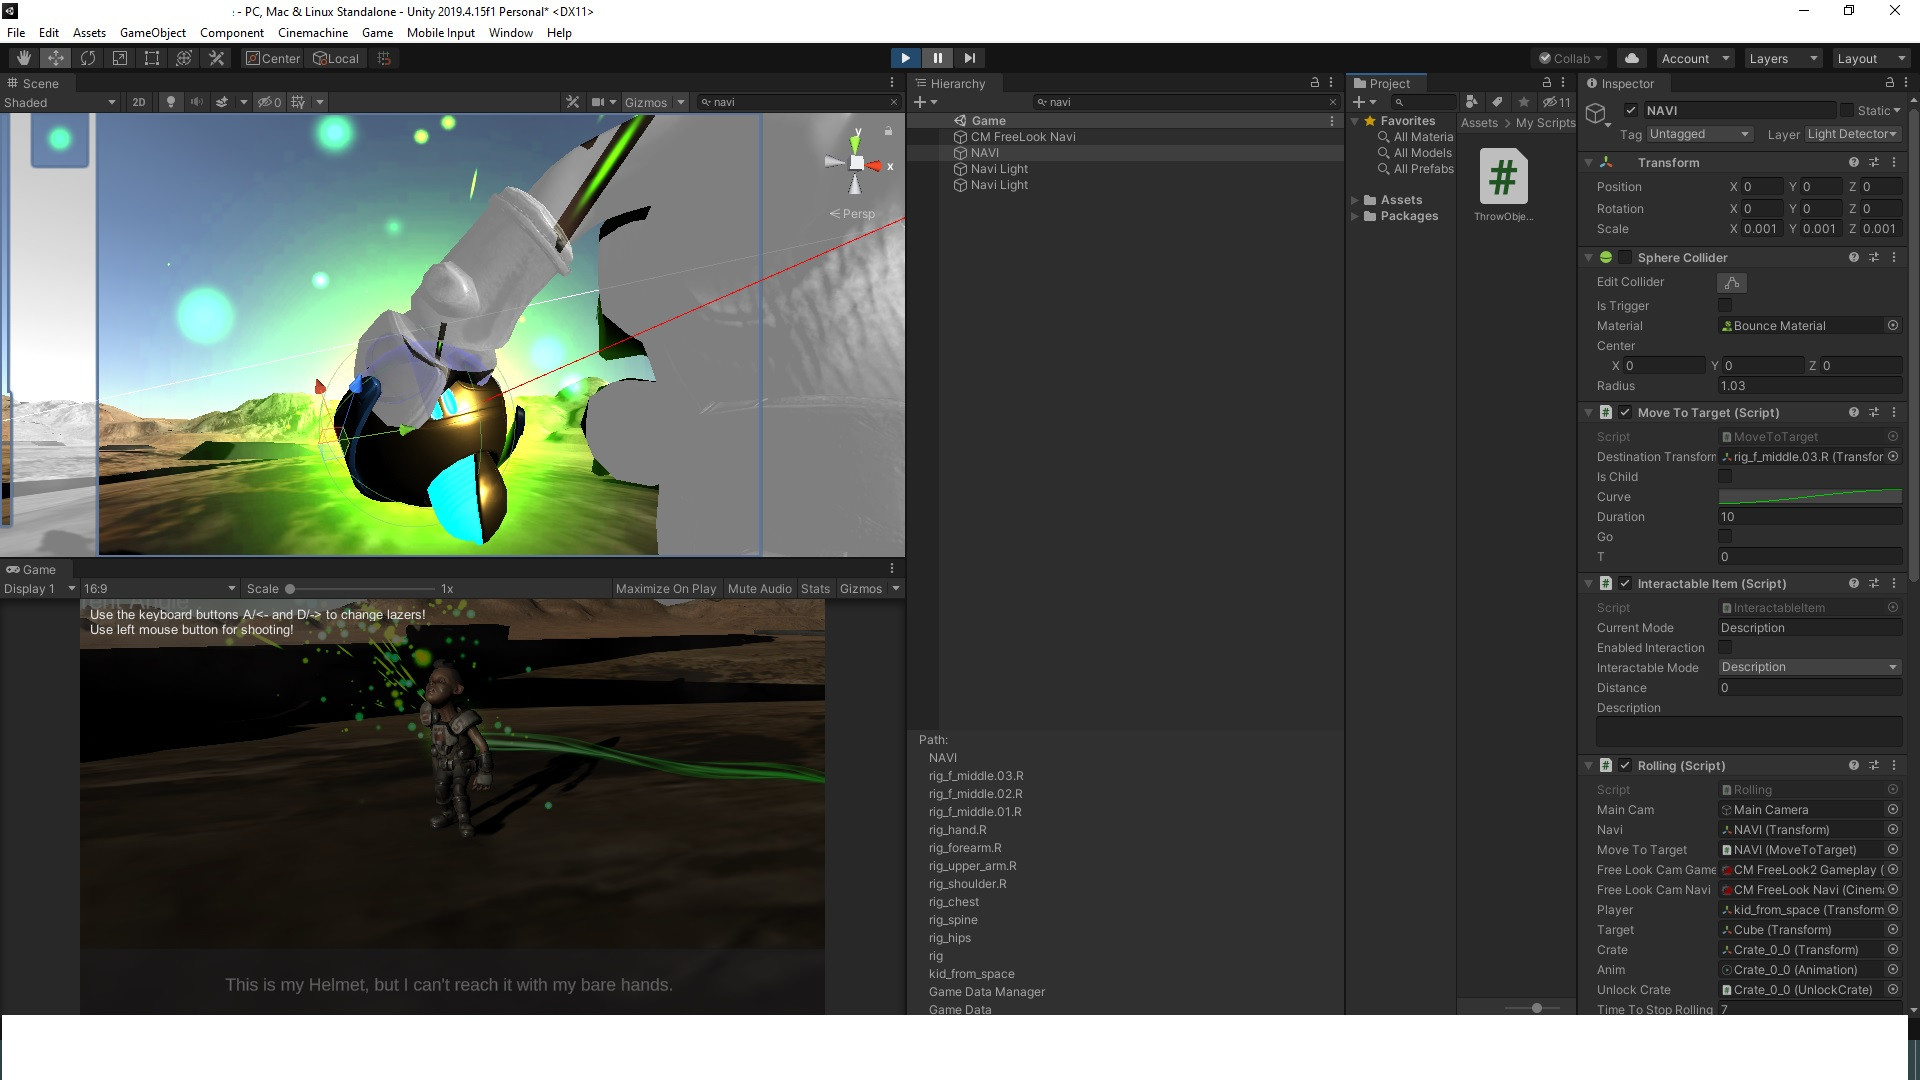The width and height of the screenshot is (1920, 1080).
Task: Open ThrowObject script thumbnail
Action: (1503, 177)
